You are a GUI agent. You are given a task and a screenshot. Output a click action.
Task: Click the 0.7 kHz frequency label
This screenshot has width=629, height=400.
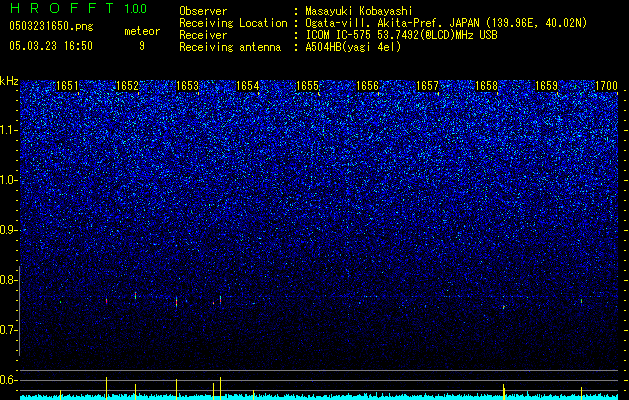(8, 330)
